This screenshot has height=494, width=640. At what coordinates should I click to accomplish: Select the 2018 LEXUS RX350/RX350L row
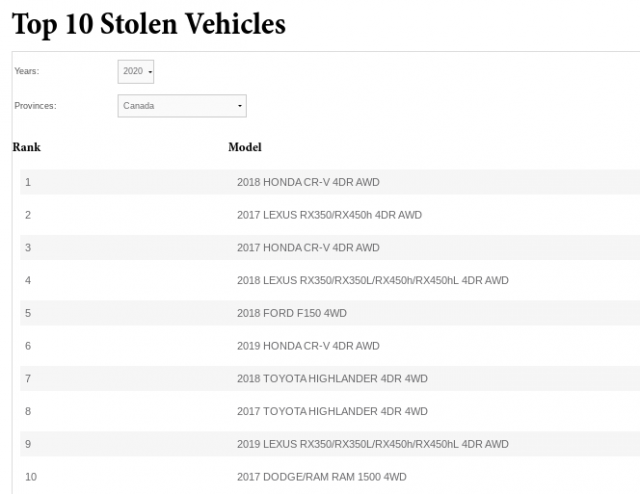330,280
